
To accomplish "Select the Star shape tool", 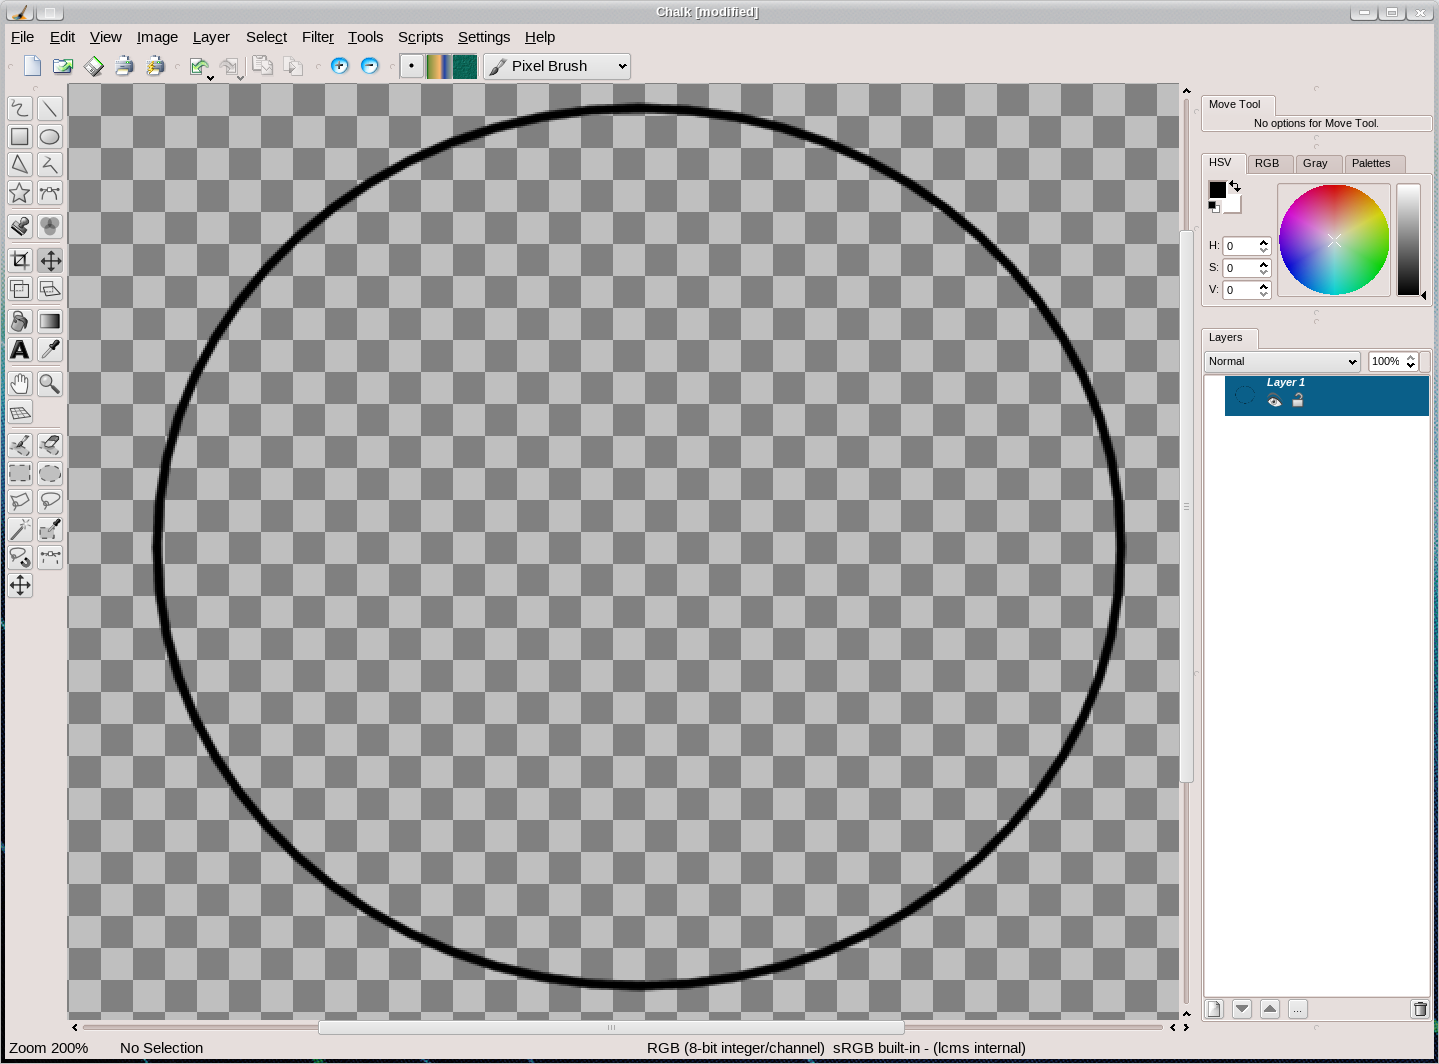I will (x=20, y=192).
